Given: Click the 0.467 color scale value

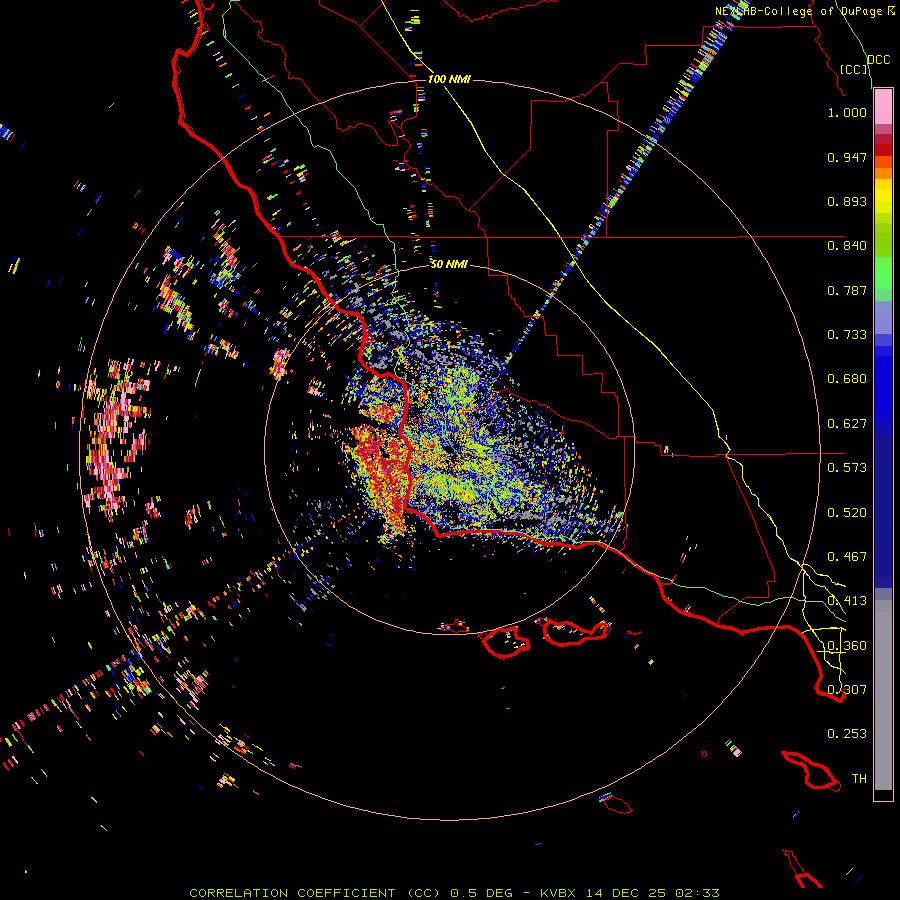Looking at the screenshot, I should point(847,557).
